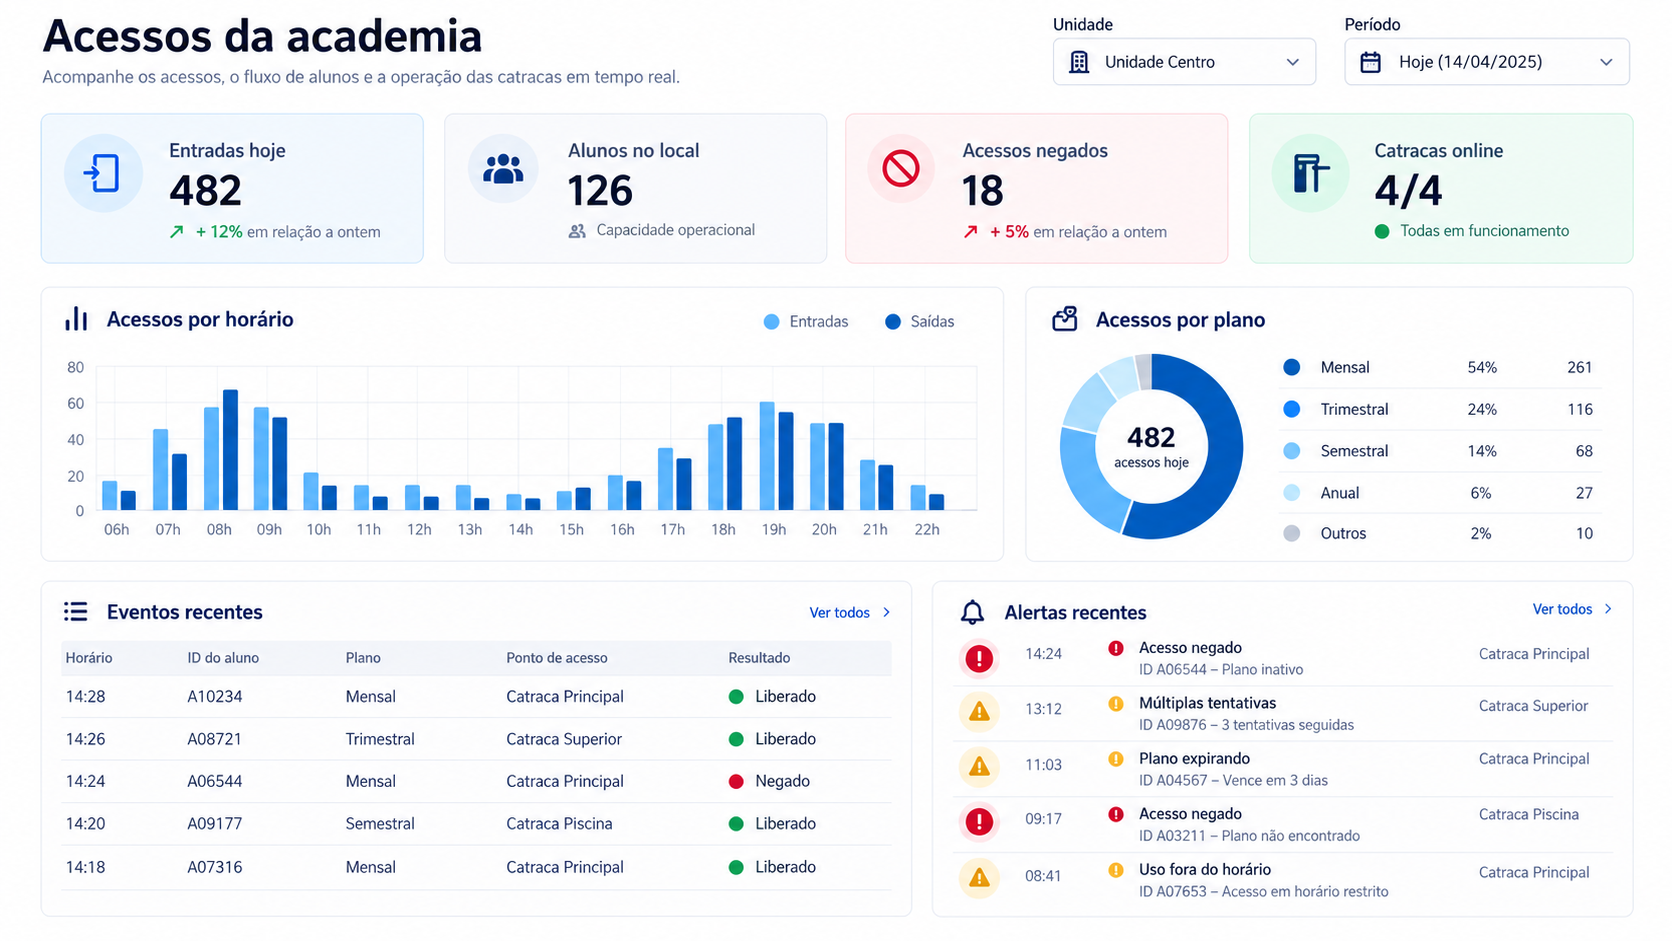Click the warning triangle icon for 08:41 alert
Screen dimensions: 1672x941
coord(979,878)
